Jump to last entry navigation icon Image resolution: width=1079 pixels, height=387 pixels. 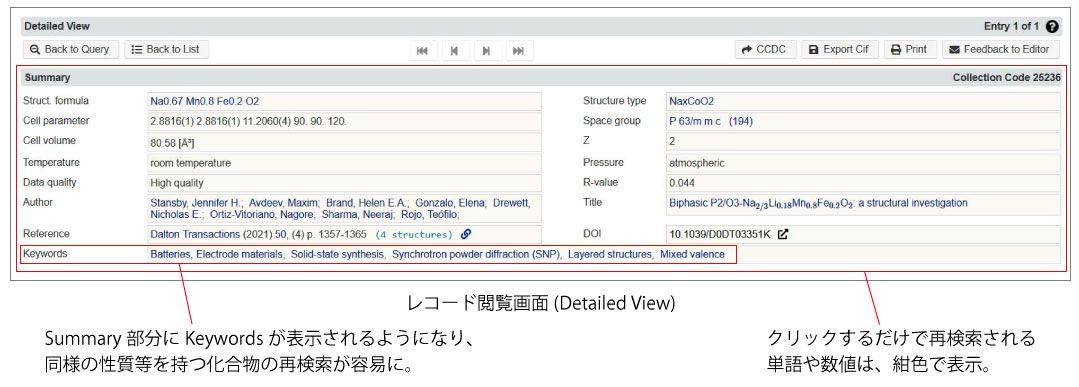click(x=519, y=50)
